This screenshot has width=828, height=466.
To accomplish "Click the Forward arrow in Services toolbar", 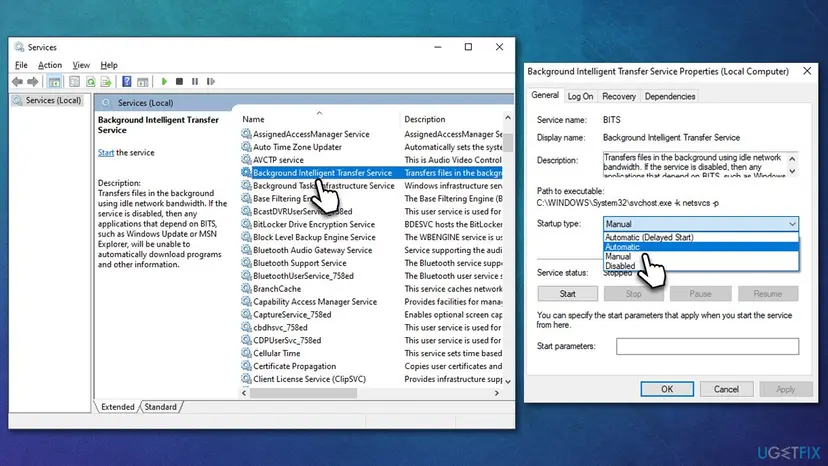I will (33, 81).
